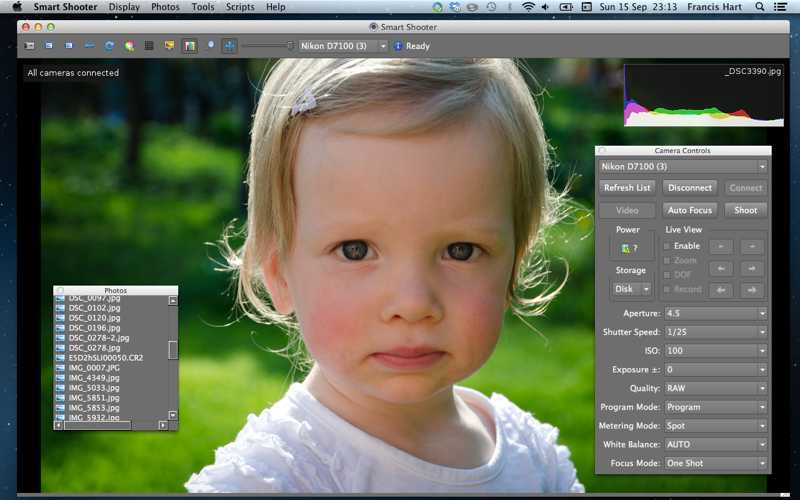Click the power battery status icon

pyautogui.click(x=628, y=248)
